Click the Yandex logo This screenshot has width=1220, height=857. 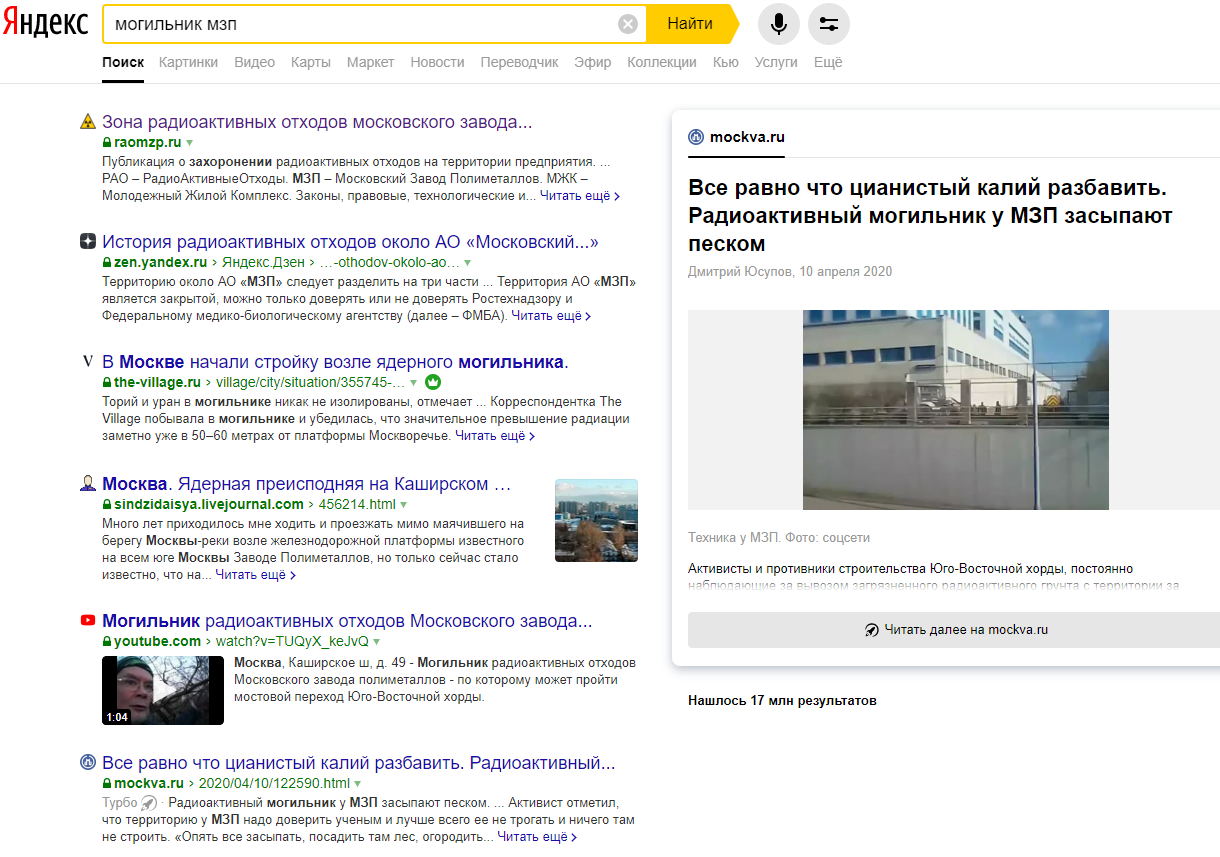[45, 24]
